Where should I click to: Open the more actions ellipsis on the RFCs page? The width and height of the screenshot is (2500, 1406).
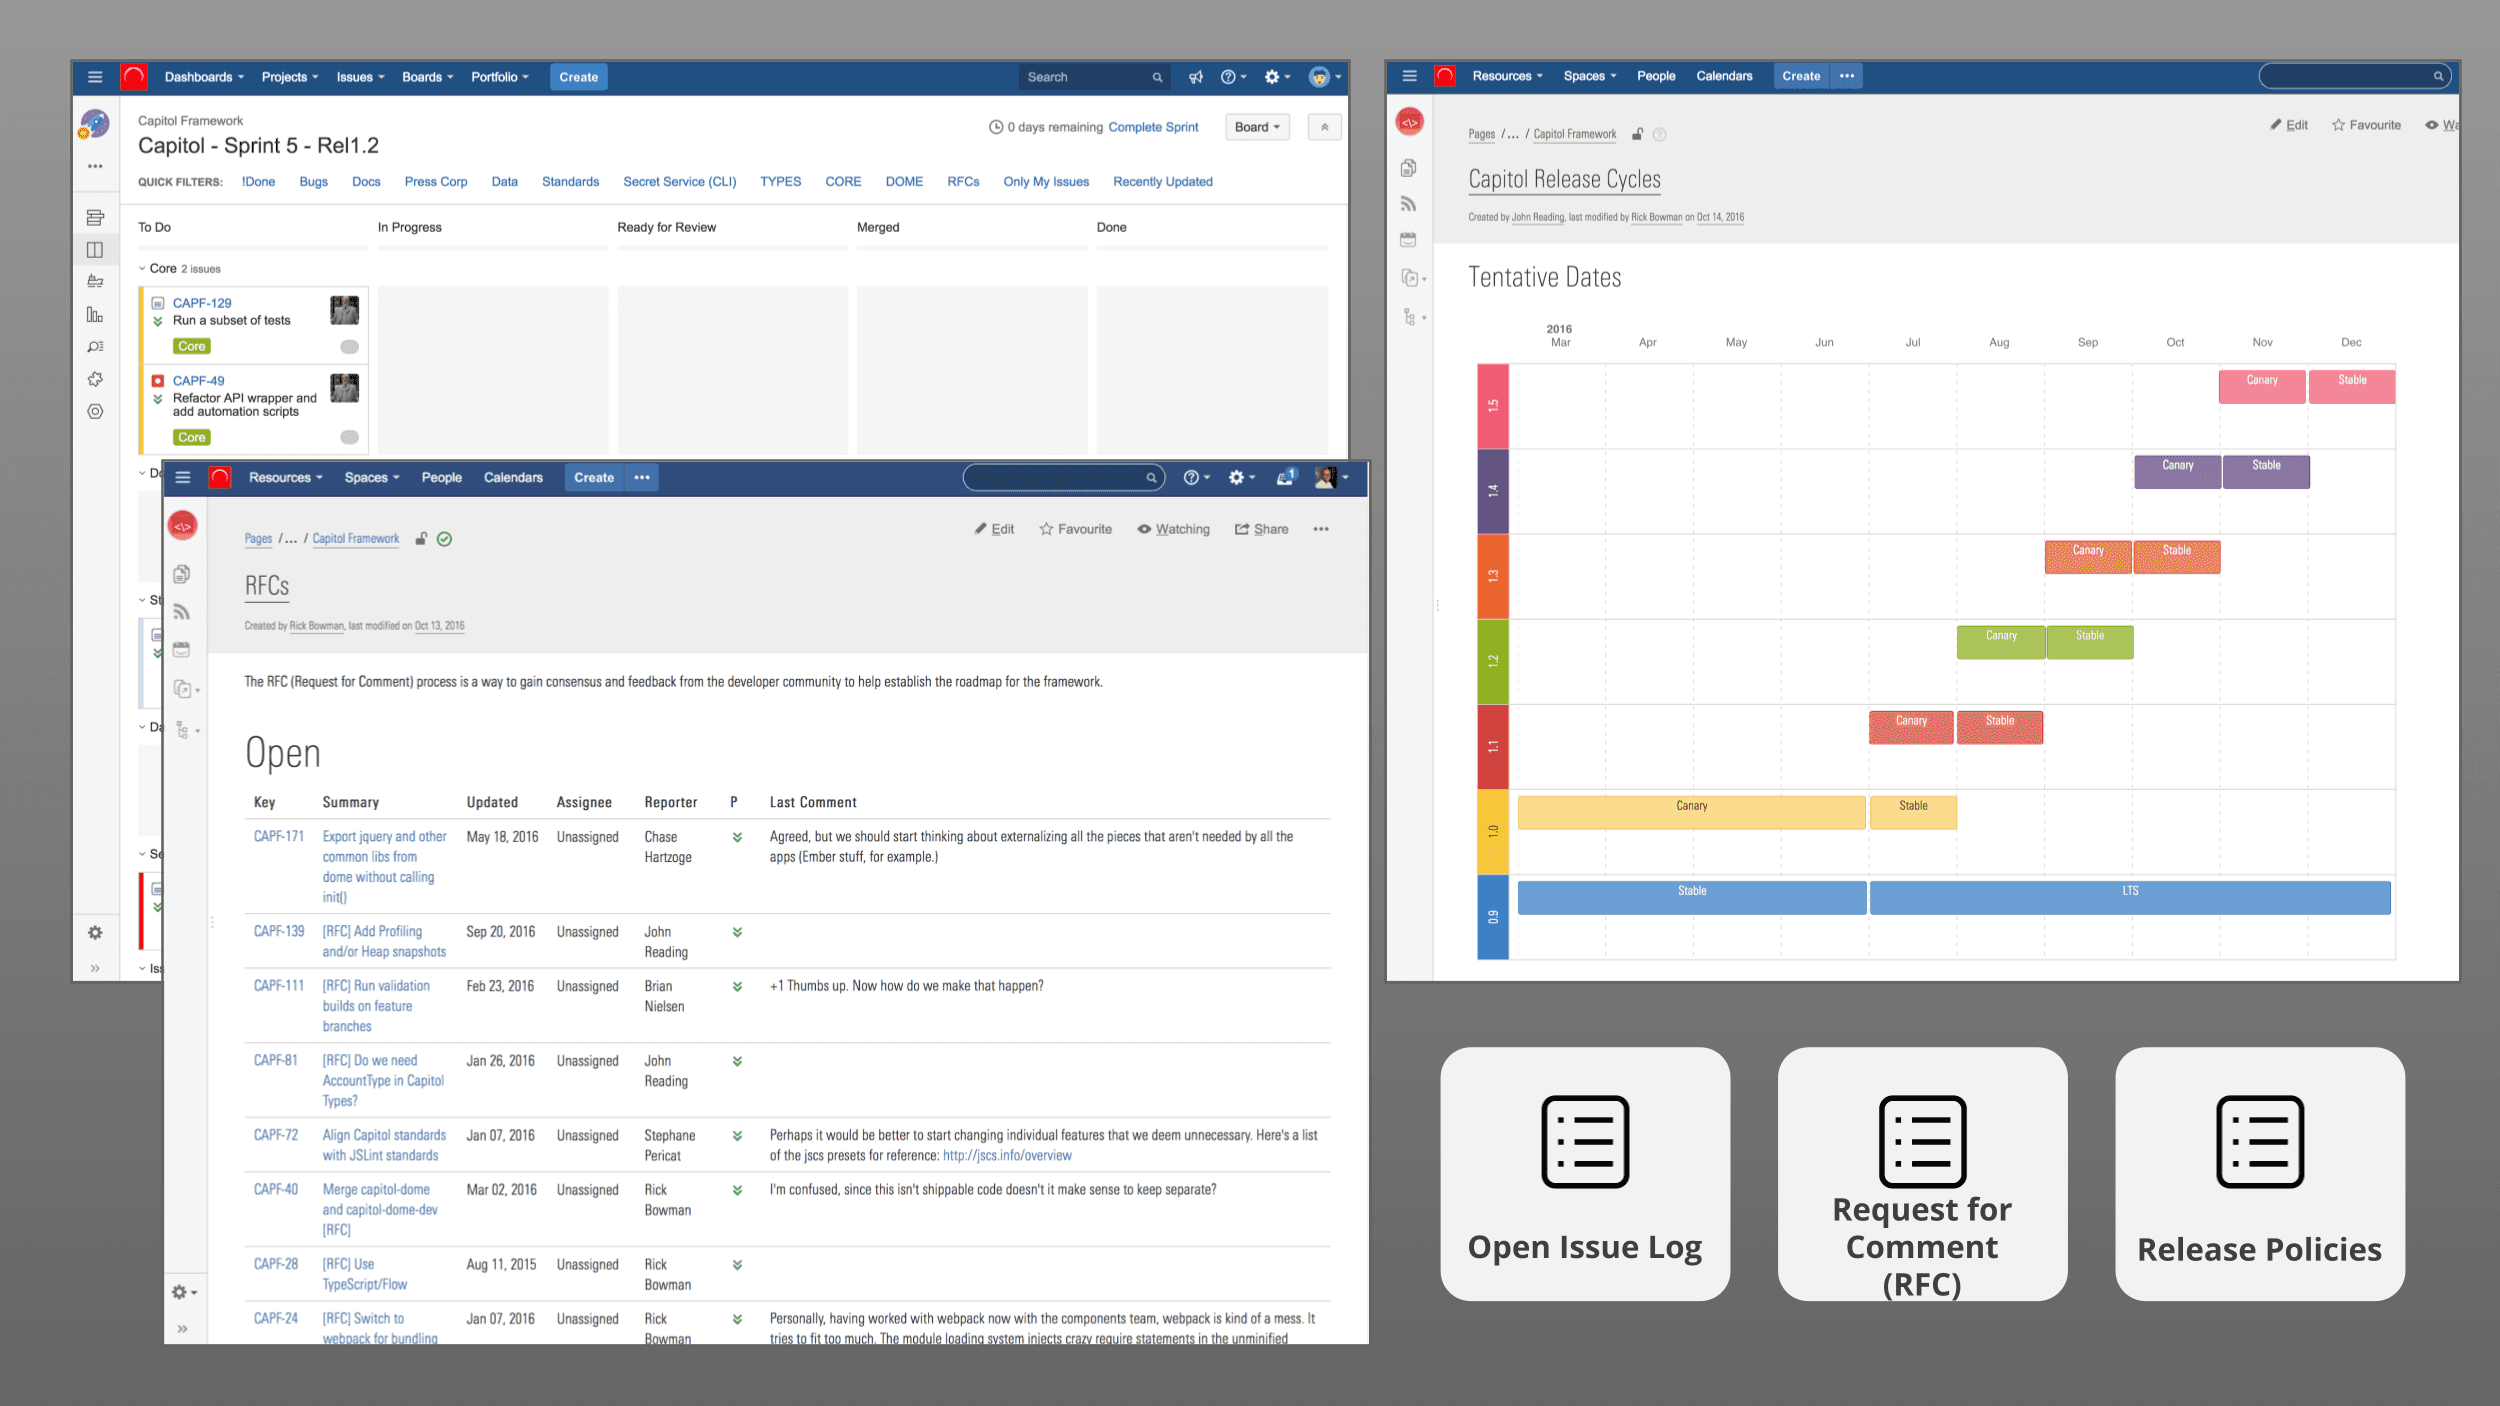1321,529
